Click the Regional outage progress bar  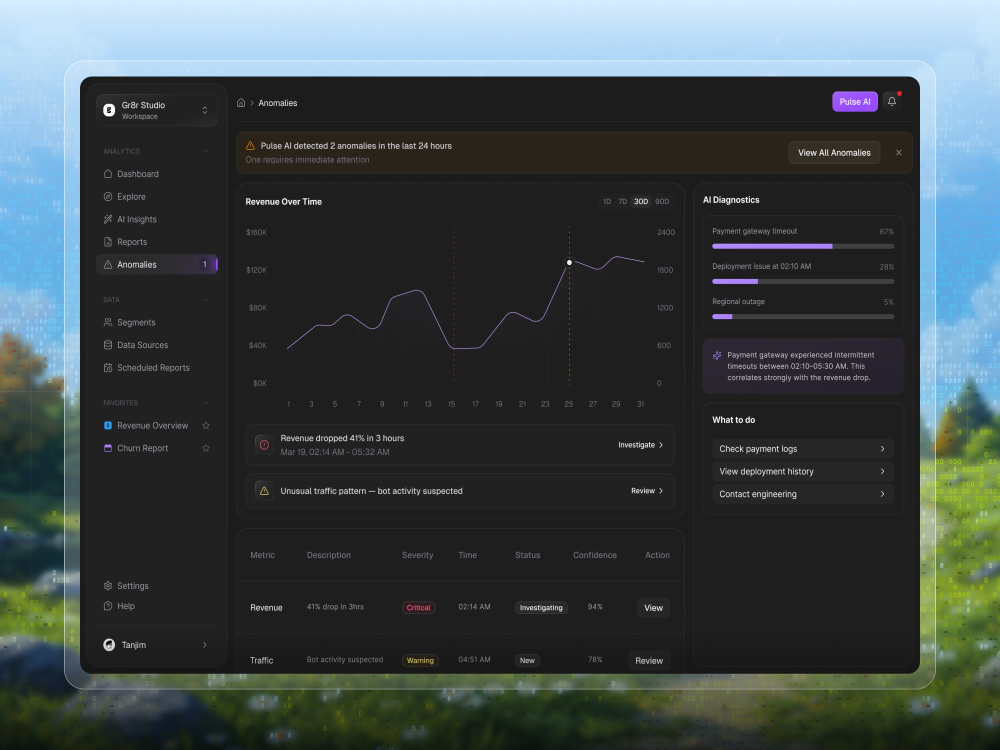pyautogui.click(x=803, y=316)
